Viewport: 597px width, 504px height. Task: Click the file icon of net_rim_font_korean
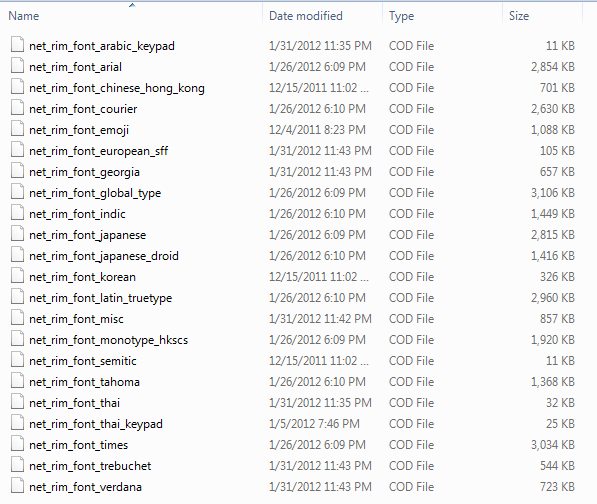[x=18, y=276]
